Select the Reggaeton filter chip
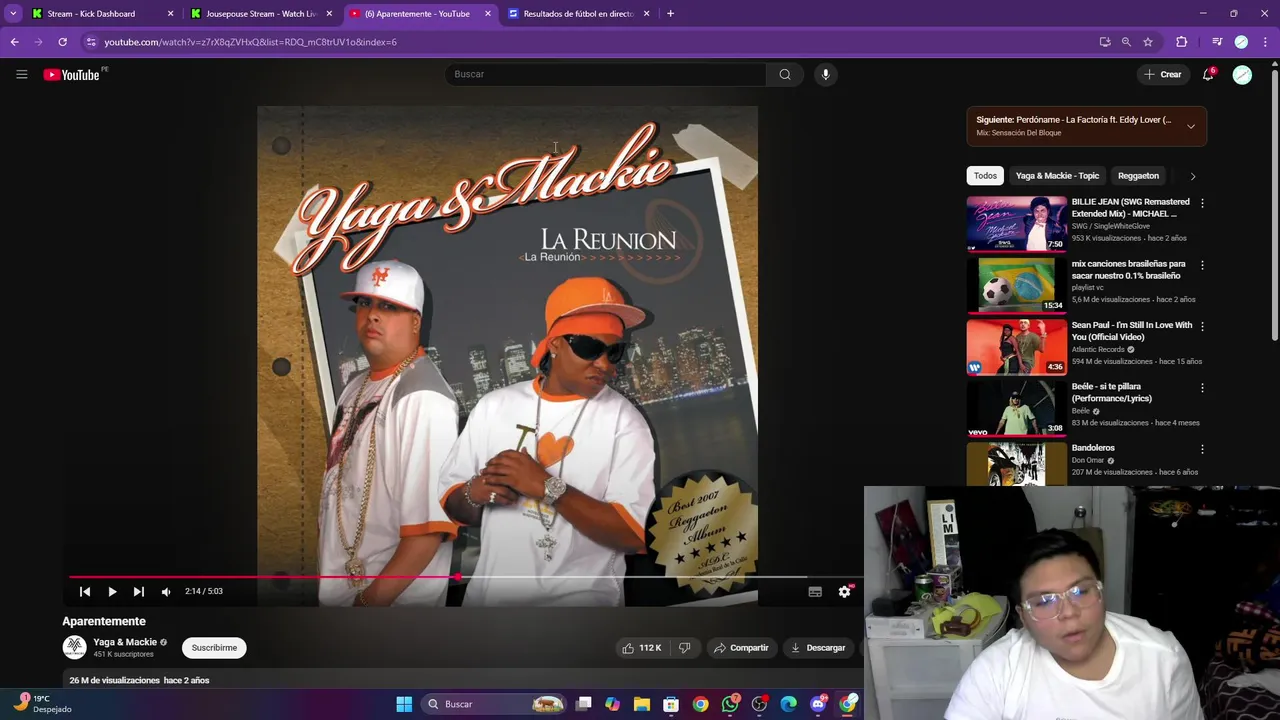The width and height of the screenshot is (1280, 720). point(1138,176)
